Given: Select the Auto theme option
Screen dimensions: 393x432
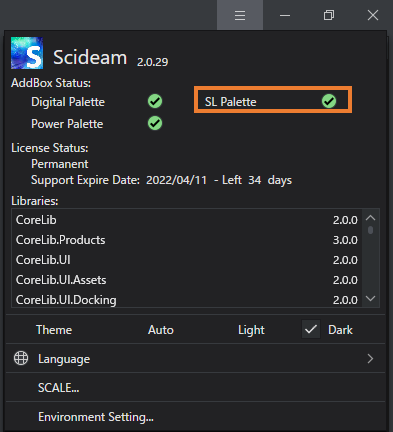Looking at the screenshot, I should click(x=161, y=330).
